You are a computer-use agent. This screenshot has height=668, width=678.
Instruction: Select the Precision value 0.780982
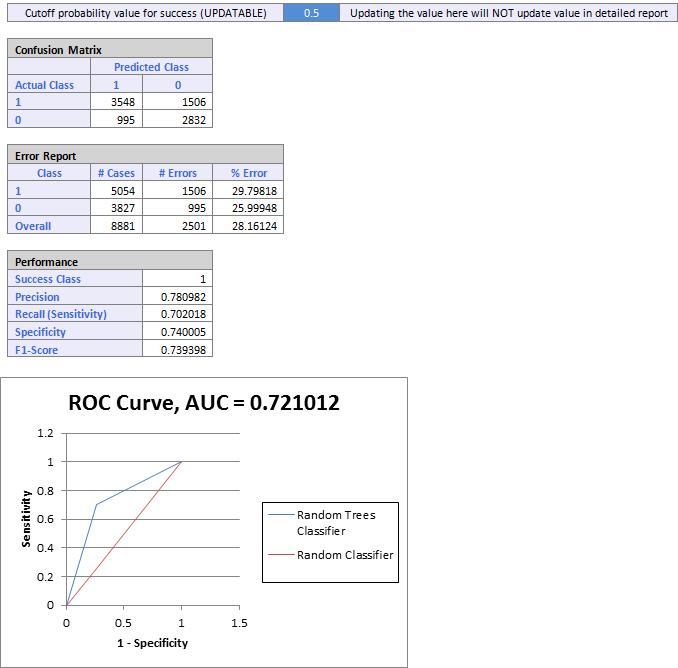(178, 297)
